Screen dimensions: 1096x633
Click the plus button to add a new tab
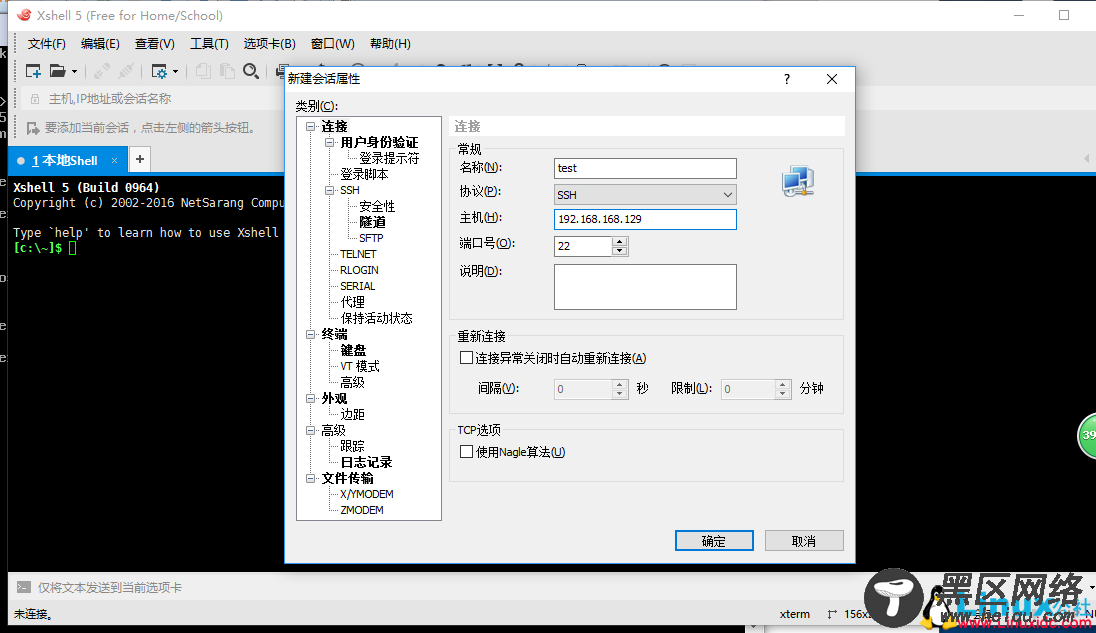click(x=140, y=159)
